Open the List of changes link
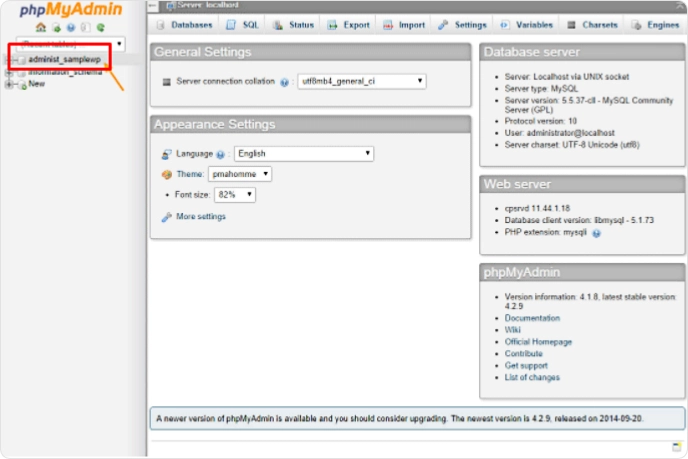The image size is (688, 459). pyautogui.click(x=532, y=377)
